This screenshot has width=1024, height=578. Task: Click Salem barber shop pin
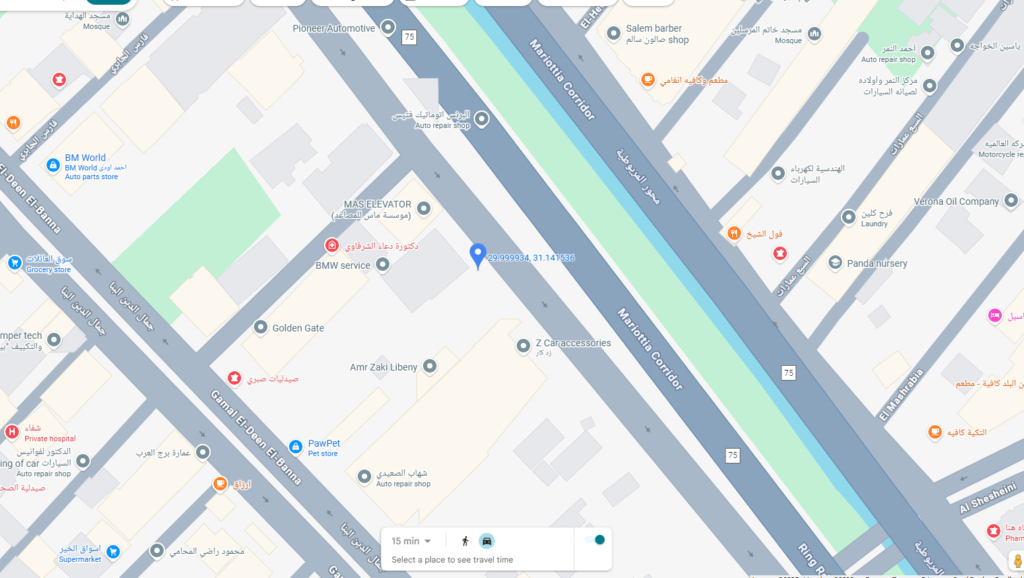coord(614,33)
